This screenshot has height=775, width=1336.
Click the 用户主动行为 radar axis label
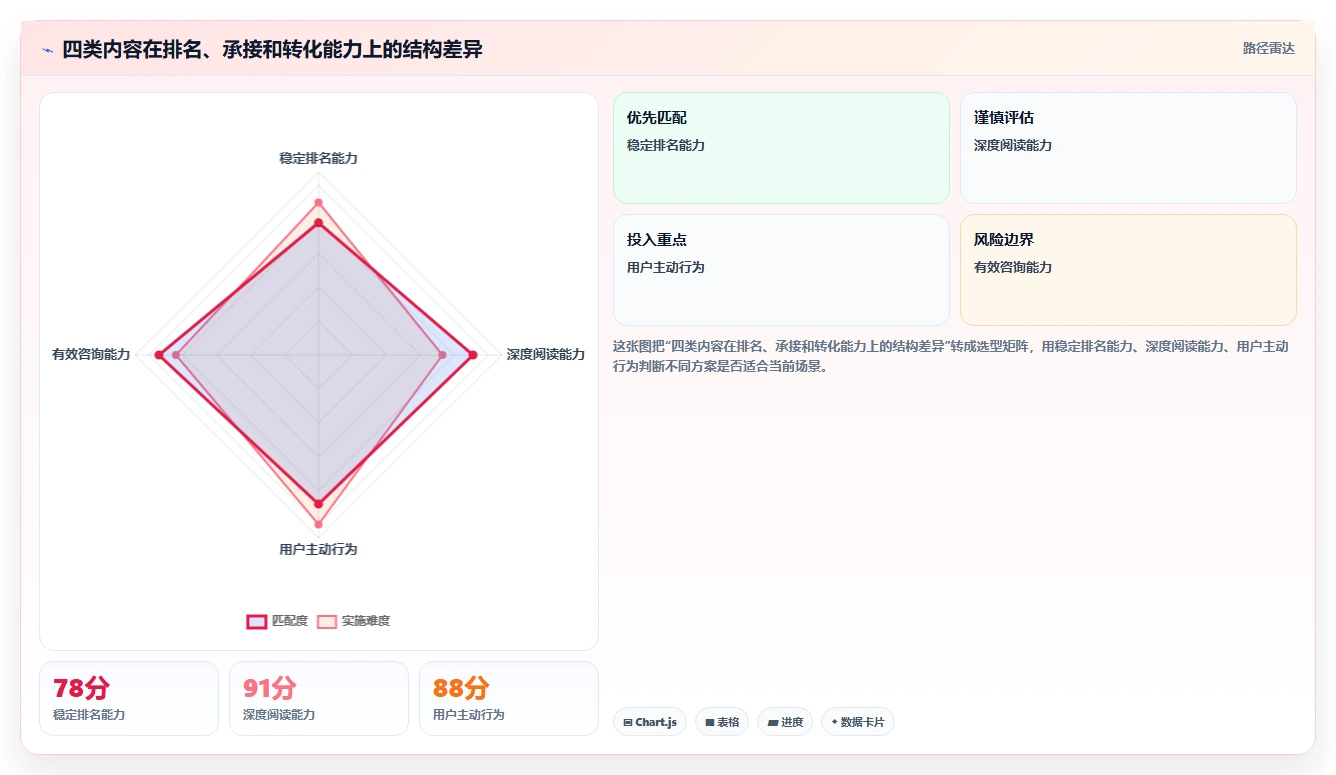pyautogui.click(x=318, y=549)
